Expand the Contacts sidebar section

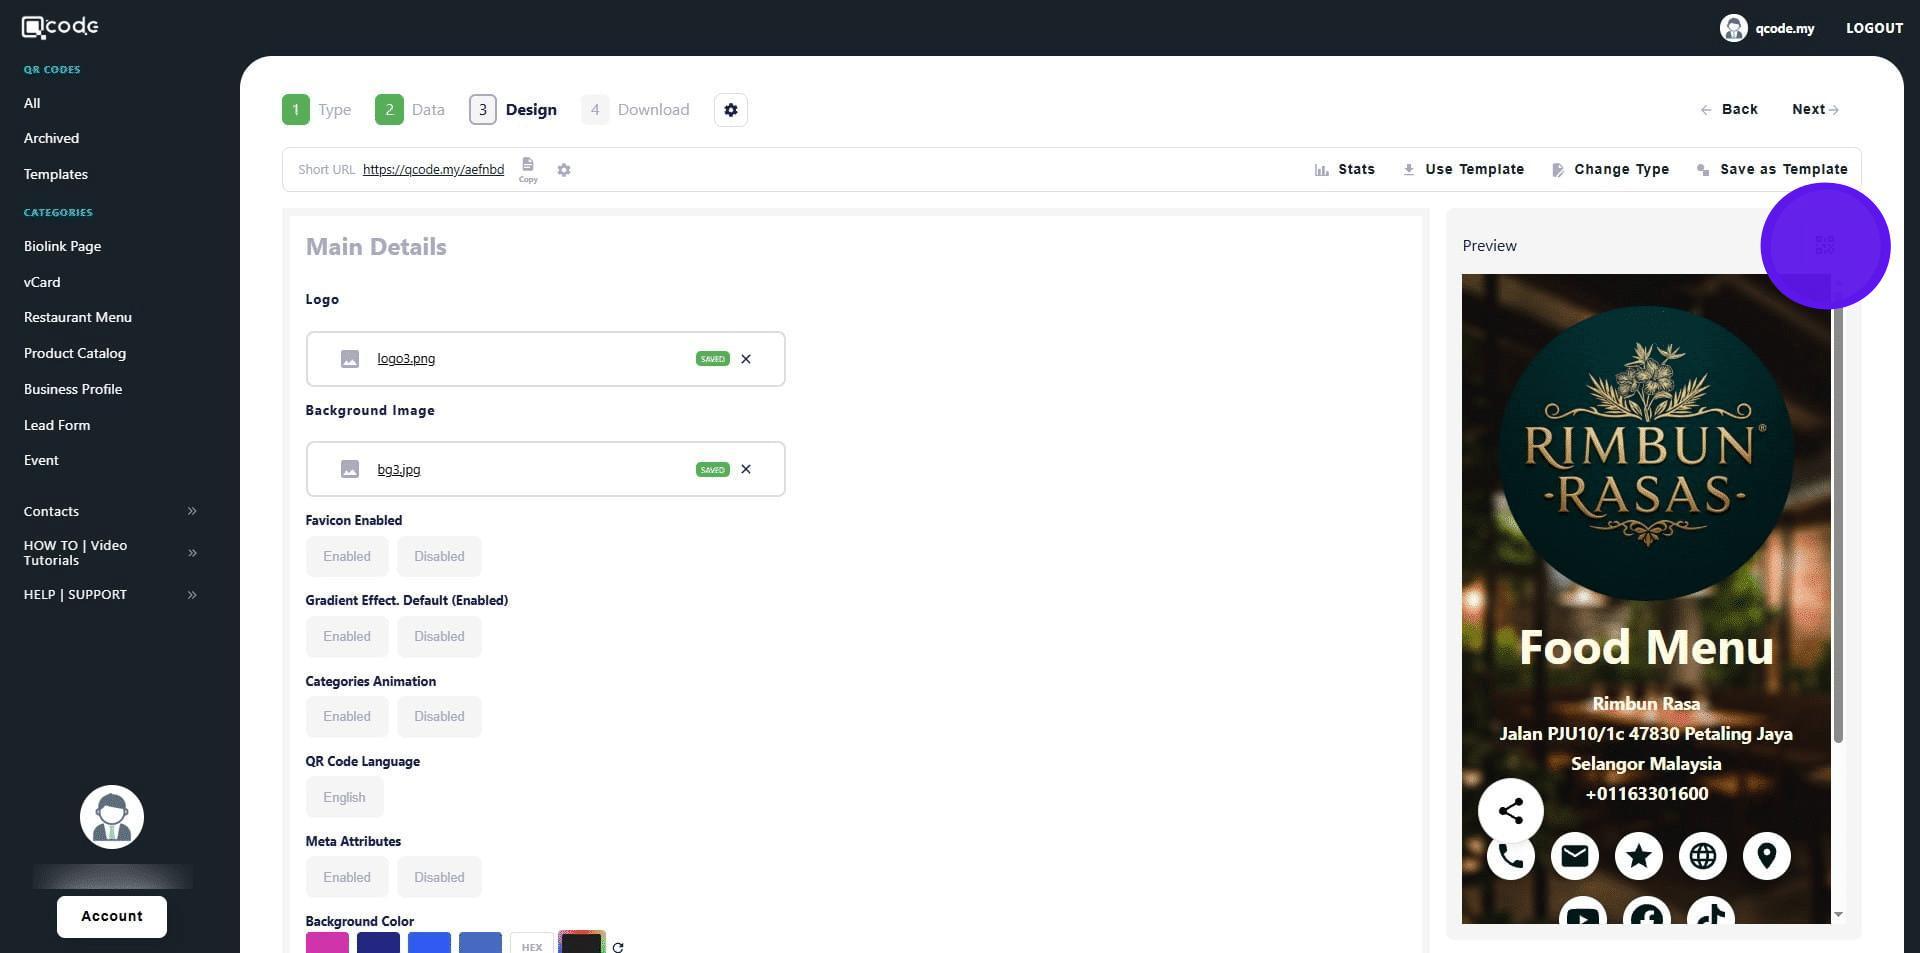tap(192, 511)
